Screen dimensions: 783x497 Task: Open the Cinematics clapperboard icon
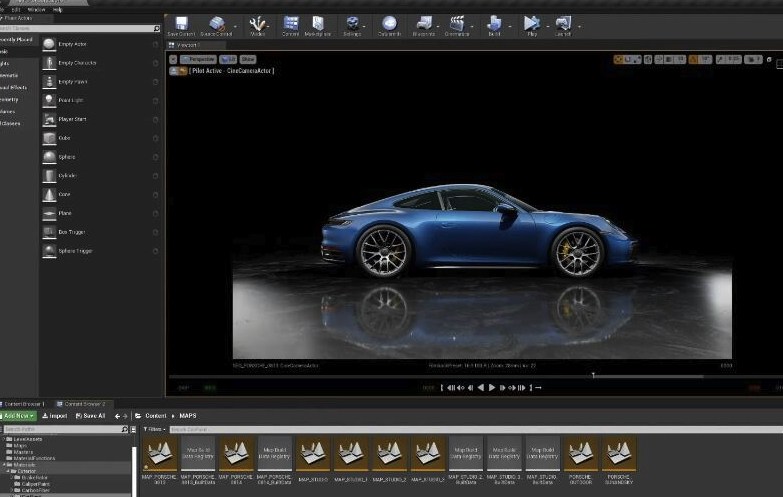[x=457, y=23]
